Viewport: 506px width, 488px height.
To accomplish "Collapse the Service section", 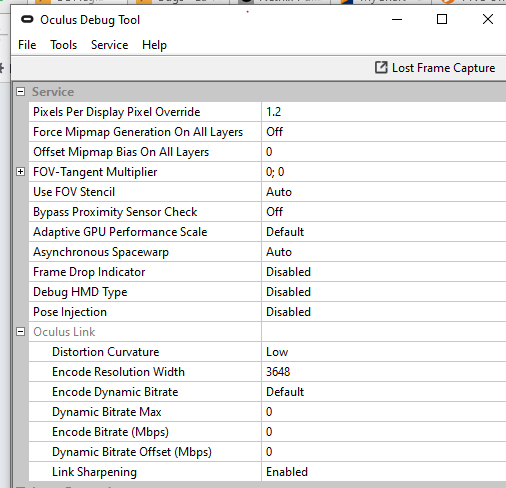I will pyautogui.click(x=21, y=92).
